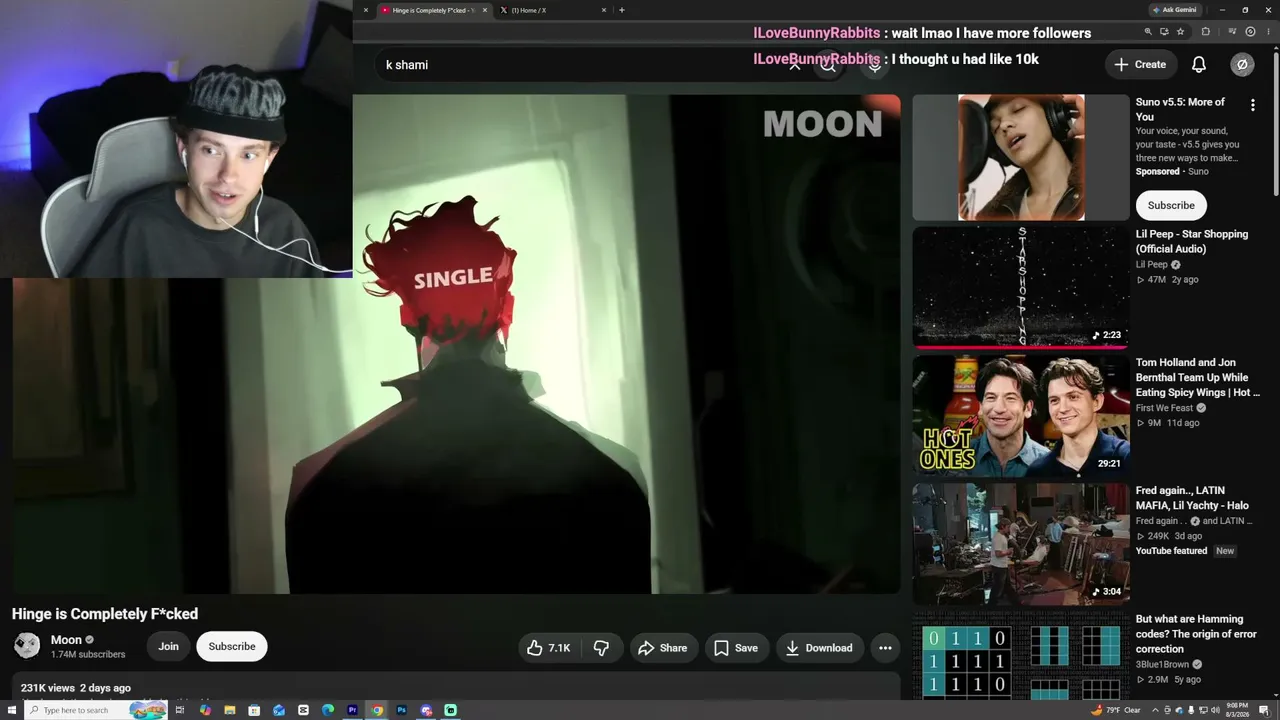Open Premiere Pro from the taskbar
Viewport: 1280px width, 720px height.
click(352, 710)
